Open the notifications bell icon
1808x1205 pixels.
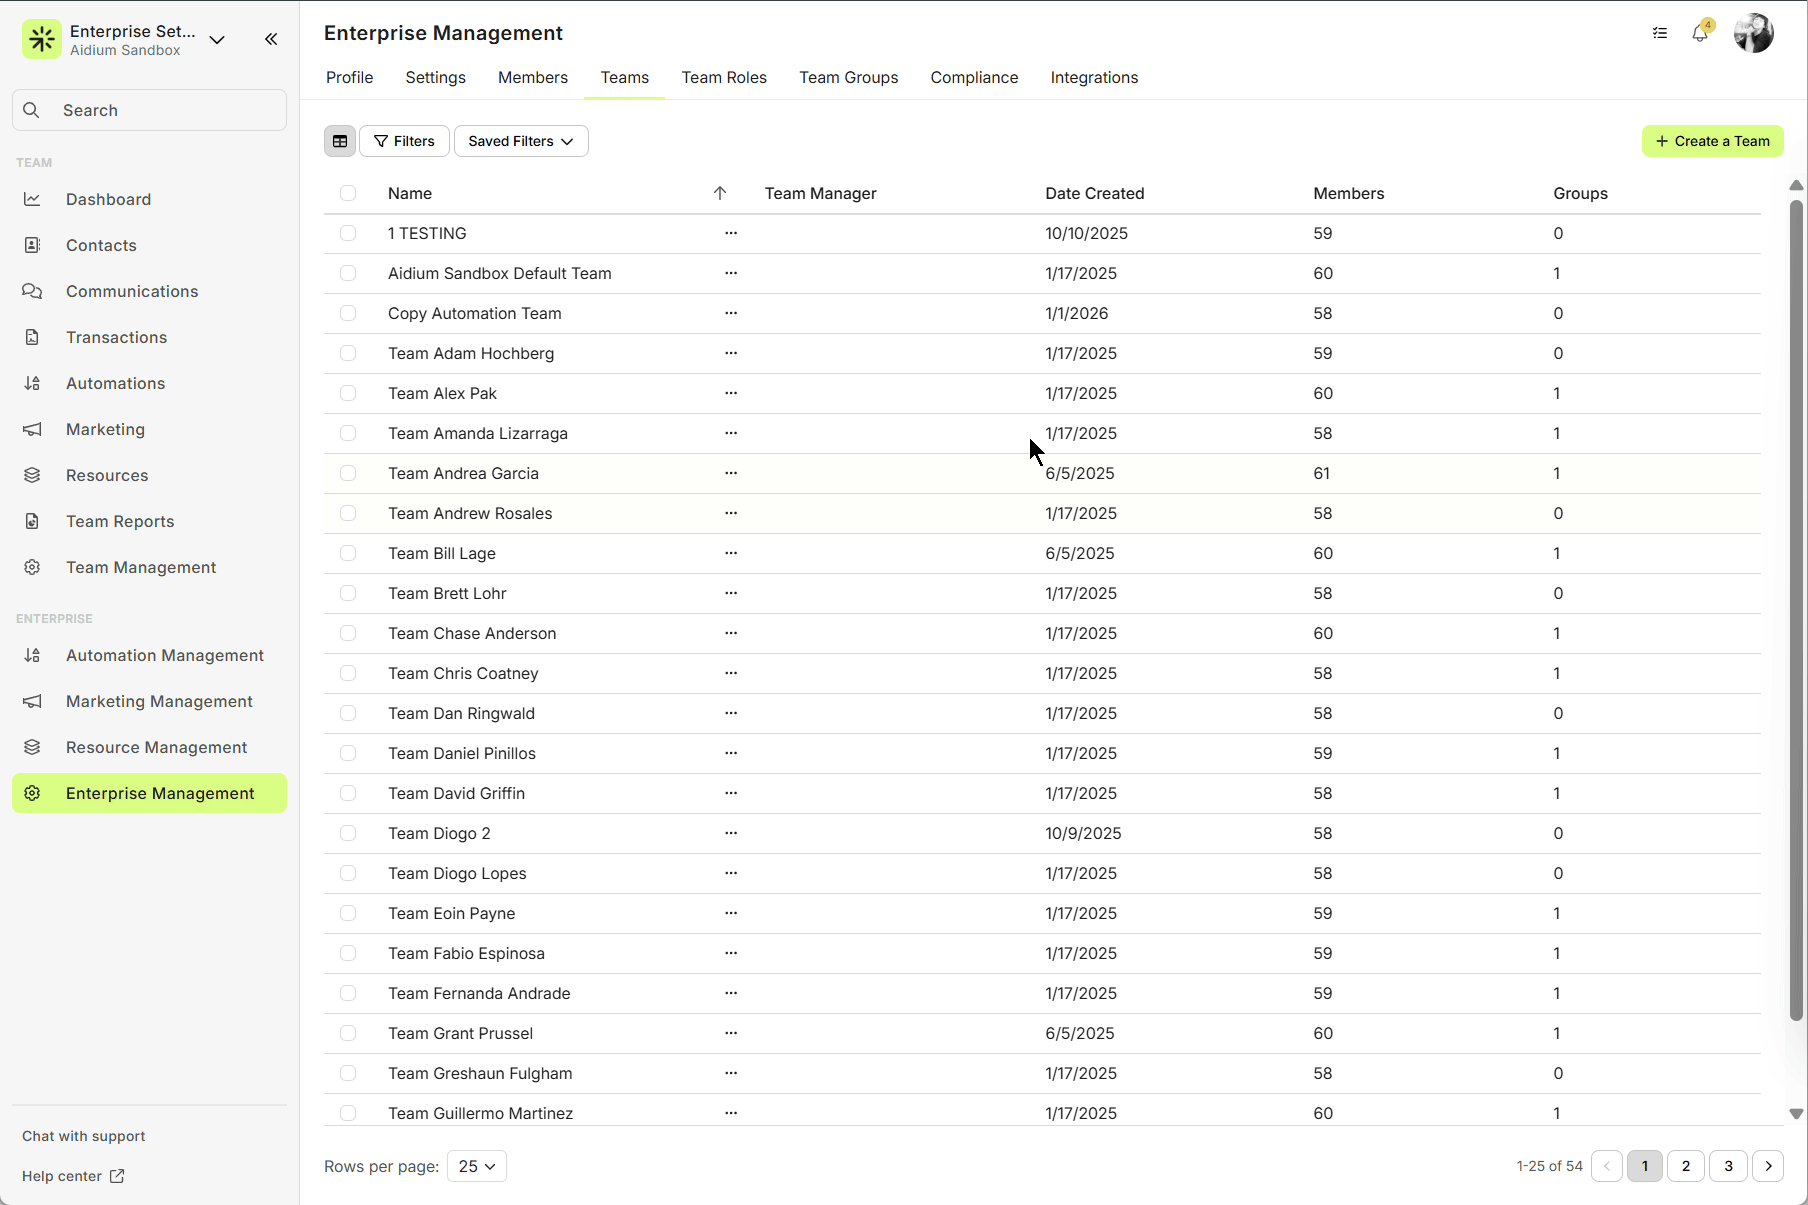pyautogui.click(x=1699, y=33)
